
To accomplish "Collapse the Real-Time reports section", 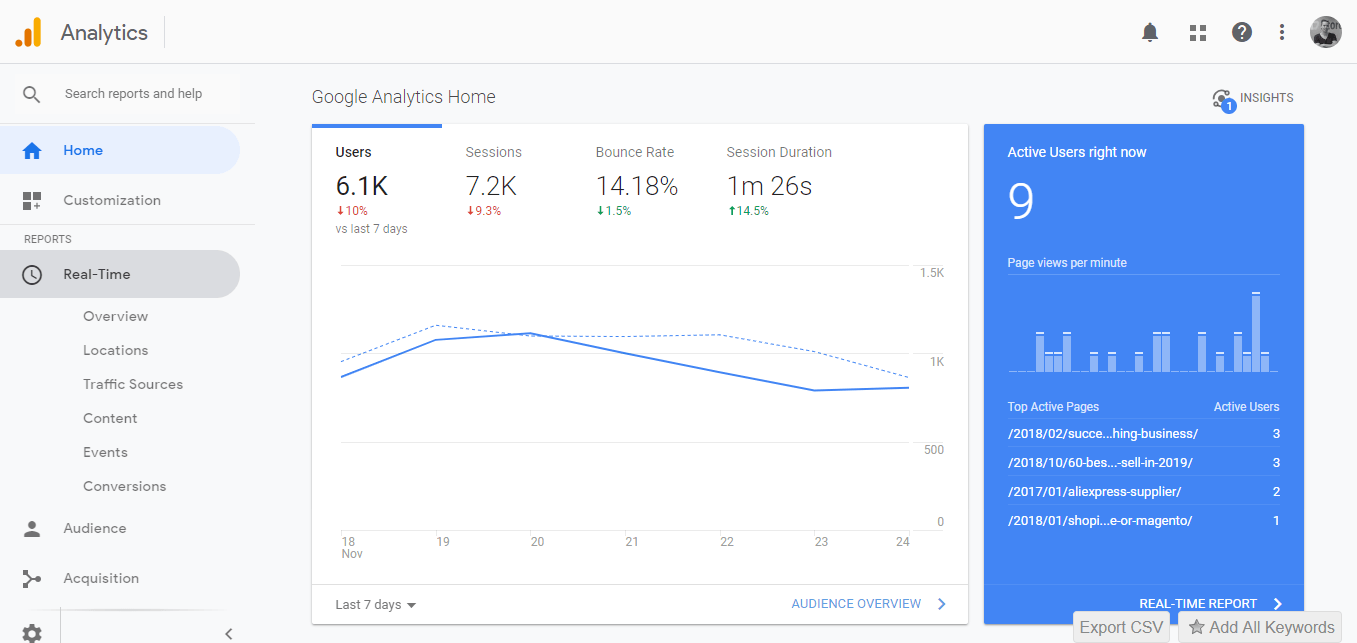I will click(120, 274).
